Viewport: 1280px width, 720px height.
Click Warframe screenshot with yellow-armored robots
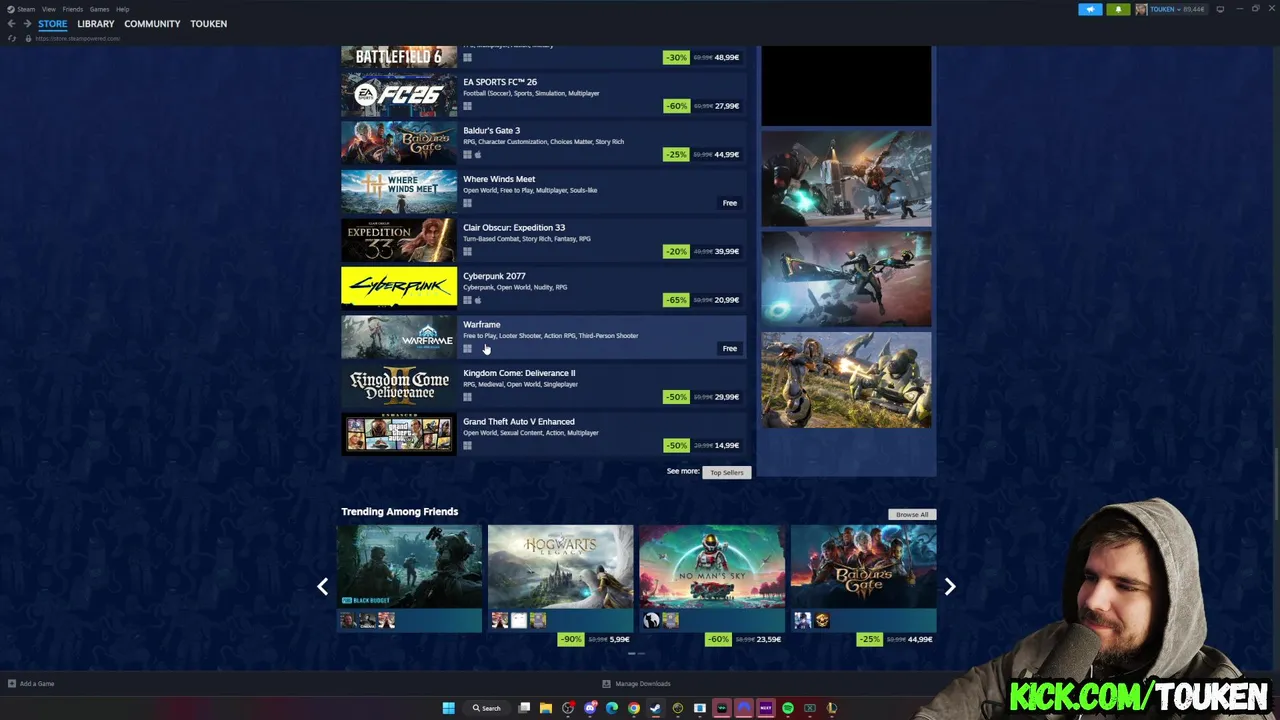point(846,380)
